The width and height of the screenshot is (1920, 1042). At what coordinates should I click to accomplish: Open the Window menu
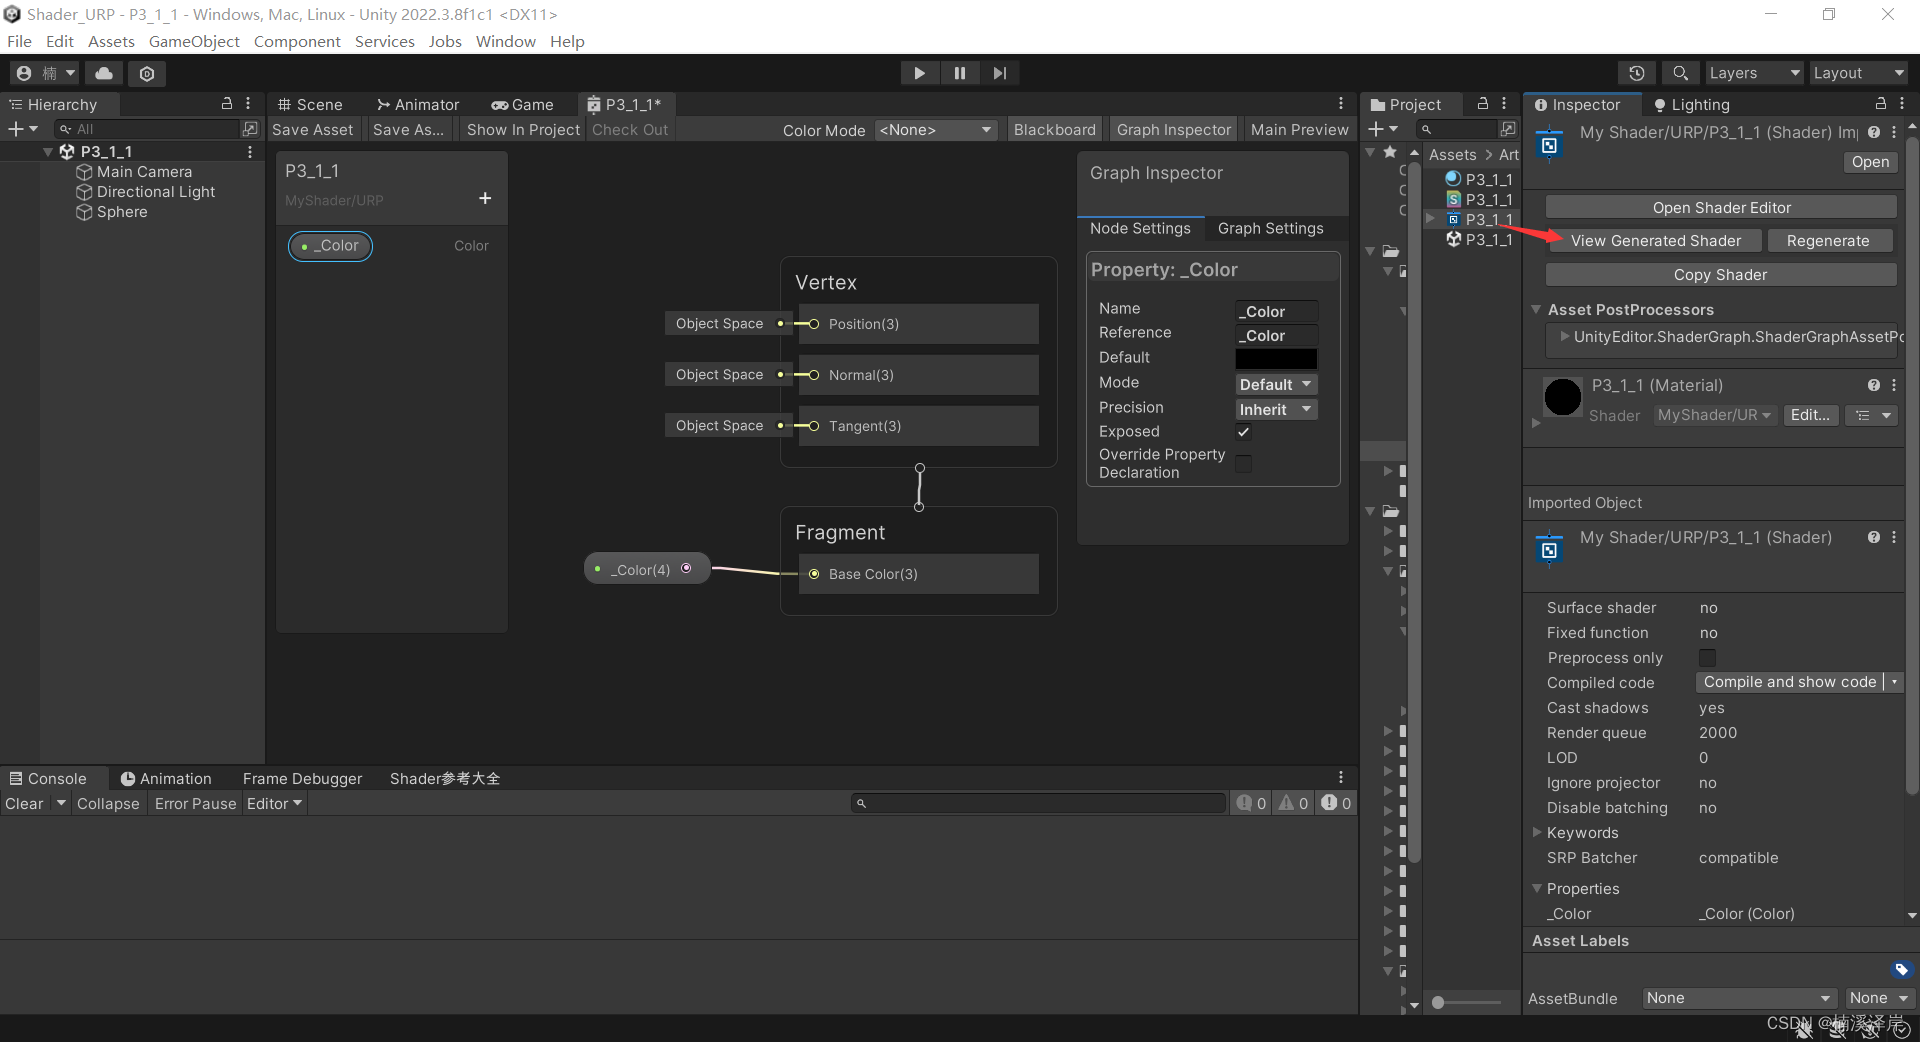[505, 41]
